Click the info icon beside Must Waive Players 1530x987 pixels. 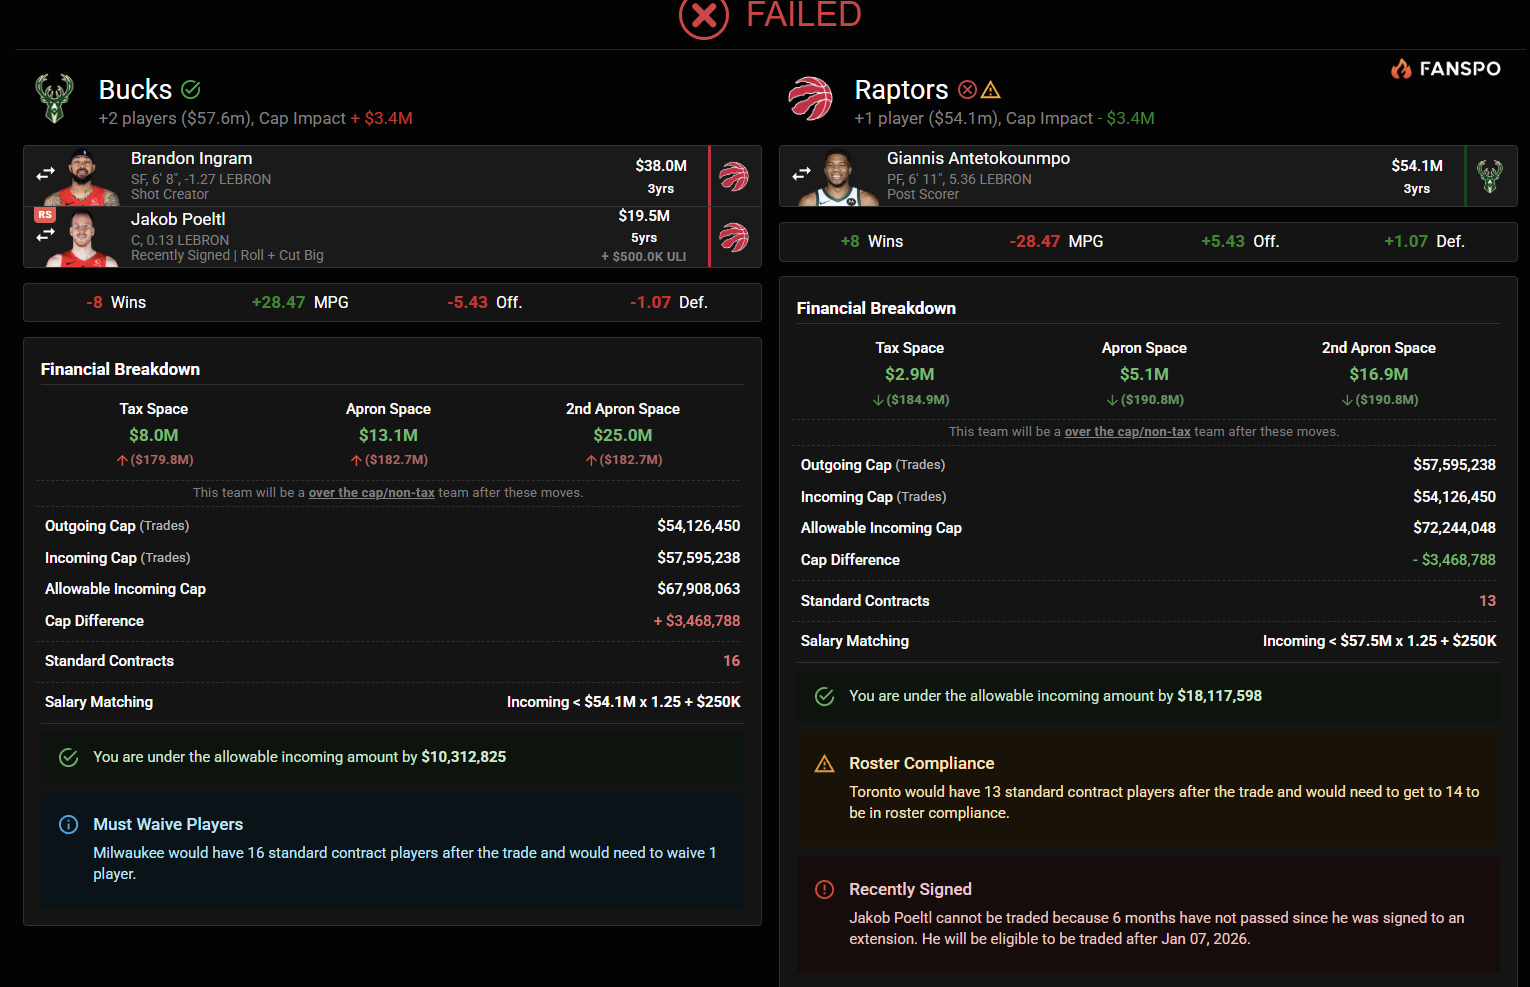pos(69,824)
